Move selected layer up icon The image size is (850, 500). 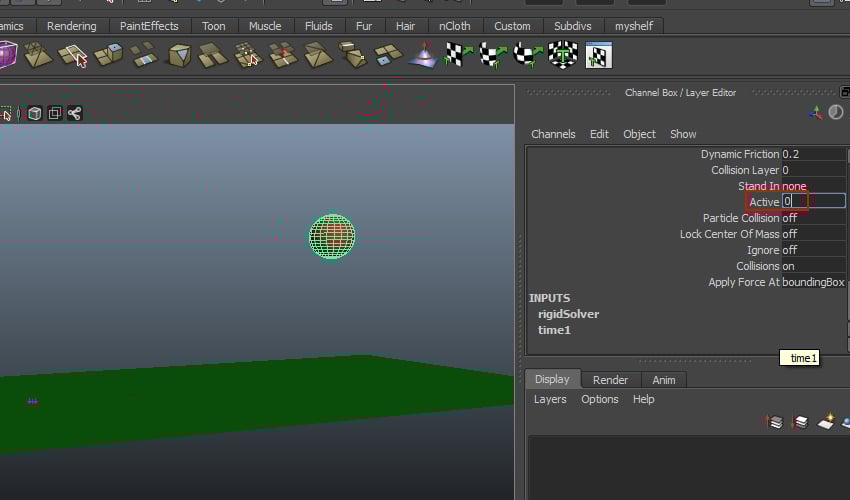[774, 422]
